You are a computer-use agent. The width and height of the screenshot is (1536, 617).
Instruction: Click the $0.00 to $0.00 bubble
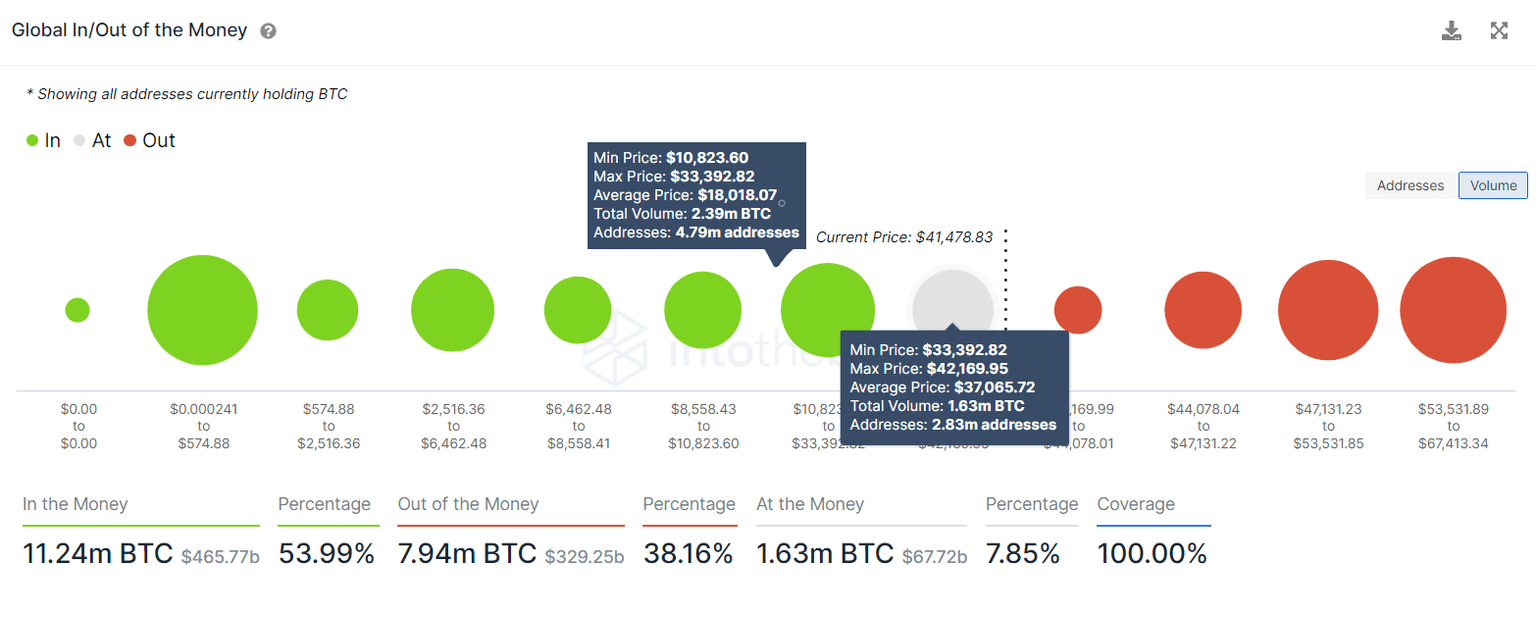click(77, 310)
